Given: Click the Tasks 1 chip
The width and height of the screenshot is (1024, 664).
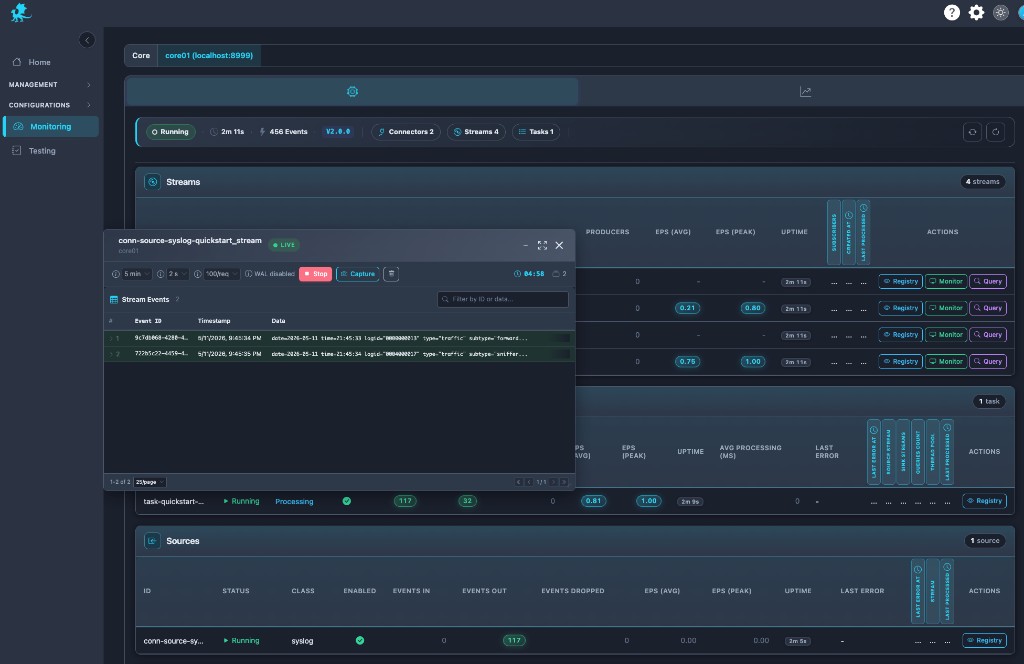Looking at the screenshot, I should (x=536, y=132).
